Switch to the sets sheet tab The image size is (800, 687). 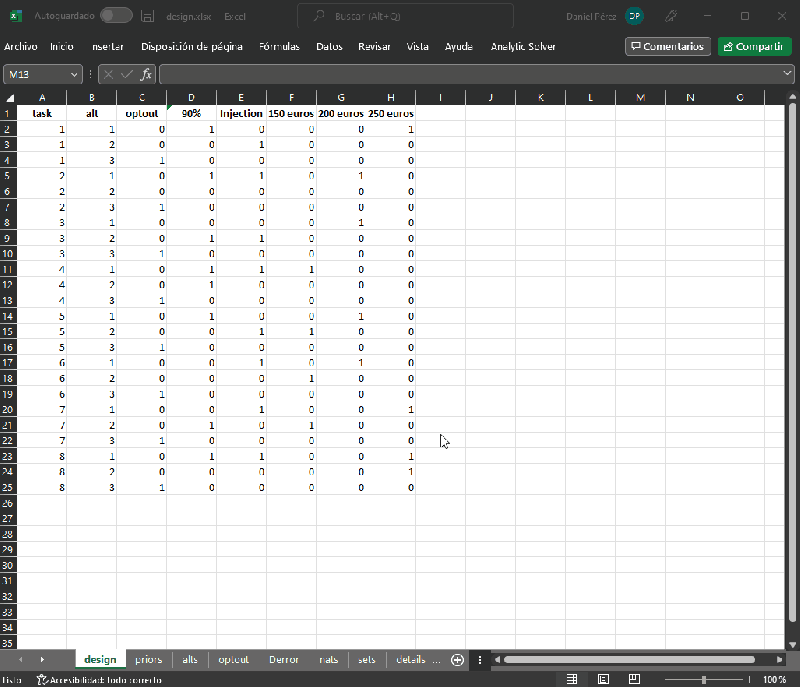click(x=367, y=659)
